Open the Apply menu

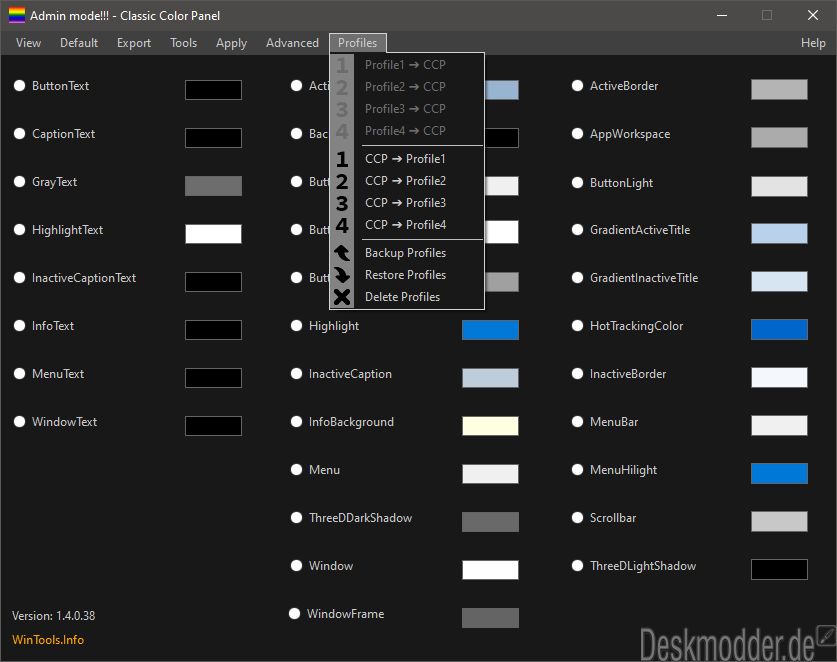231,43
